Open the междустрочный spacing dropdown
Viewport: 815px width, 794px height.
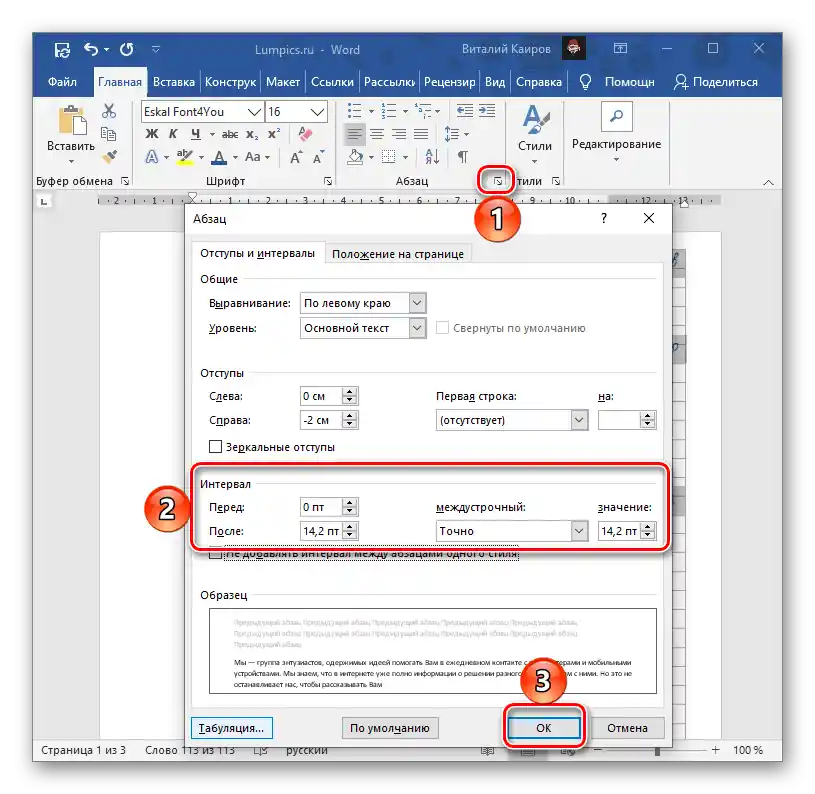pyautogui.click(x=580, y=530)
